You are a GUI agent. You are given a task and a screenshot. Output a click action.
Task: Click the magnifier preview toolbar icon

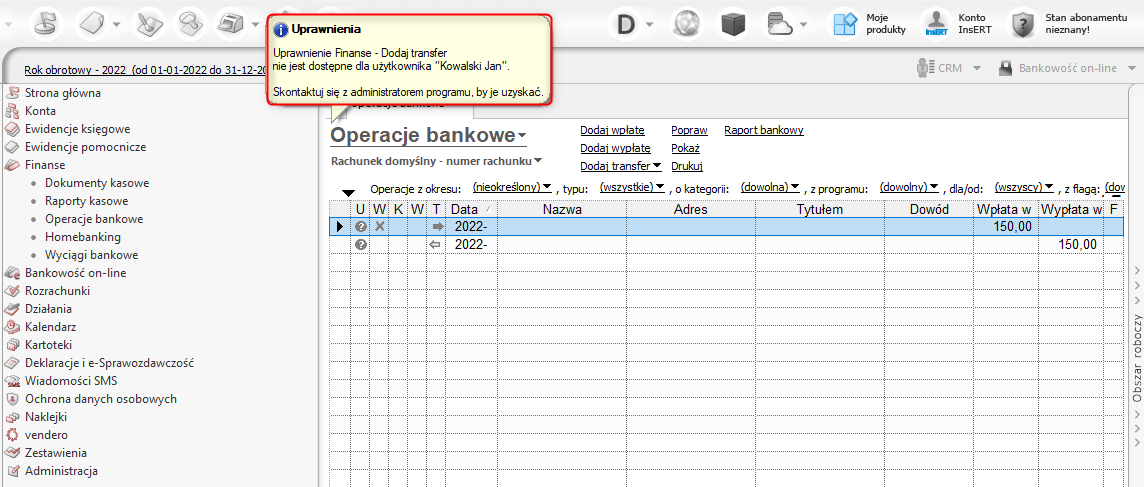click(x=191, y=24)
